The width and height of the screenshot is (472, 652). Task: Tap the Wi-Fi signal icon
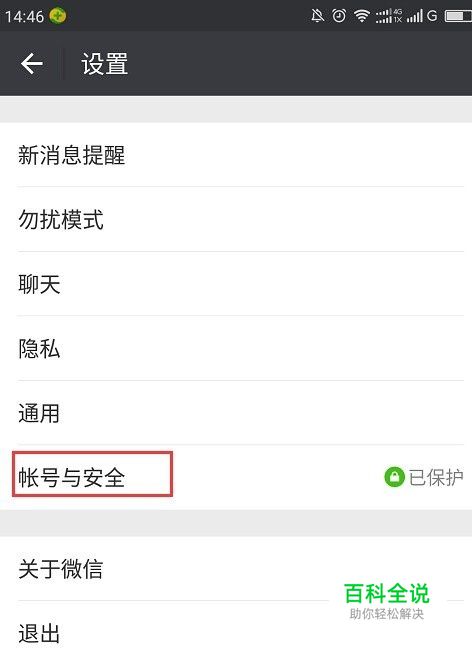(362, 16)
